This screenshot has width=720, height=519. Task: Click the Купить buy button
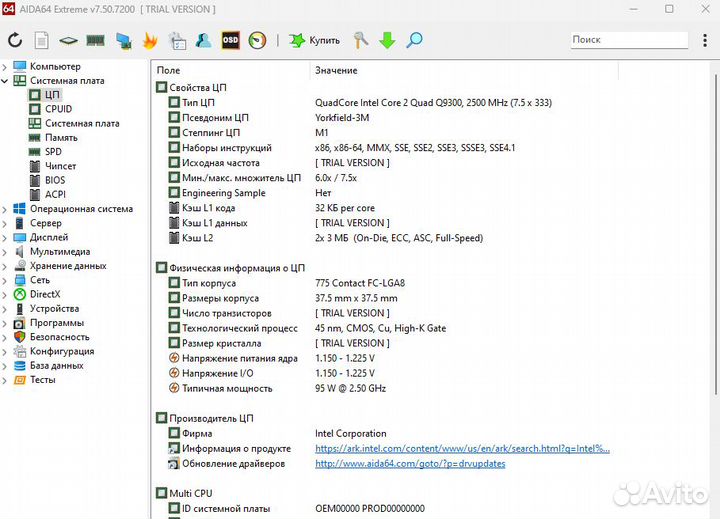315,40
